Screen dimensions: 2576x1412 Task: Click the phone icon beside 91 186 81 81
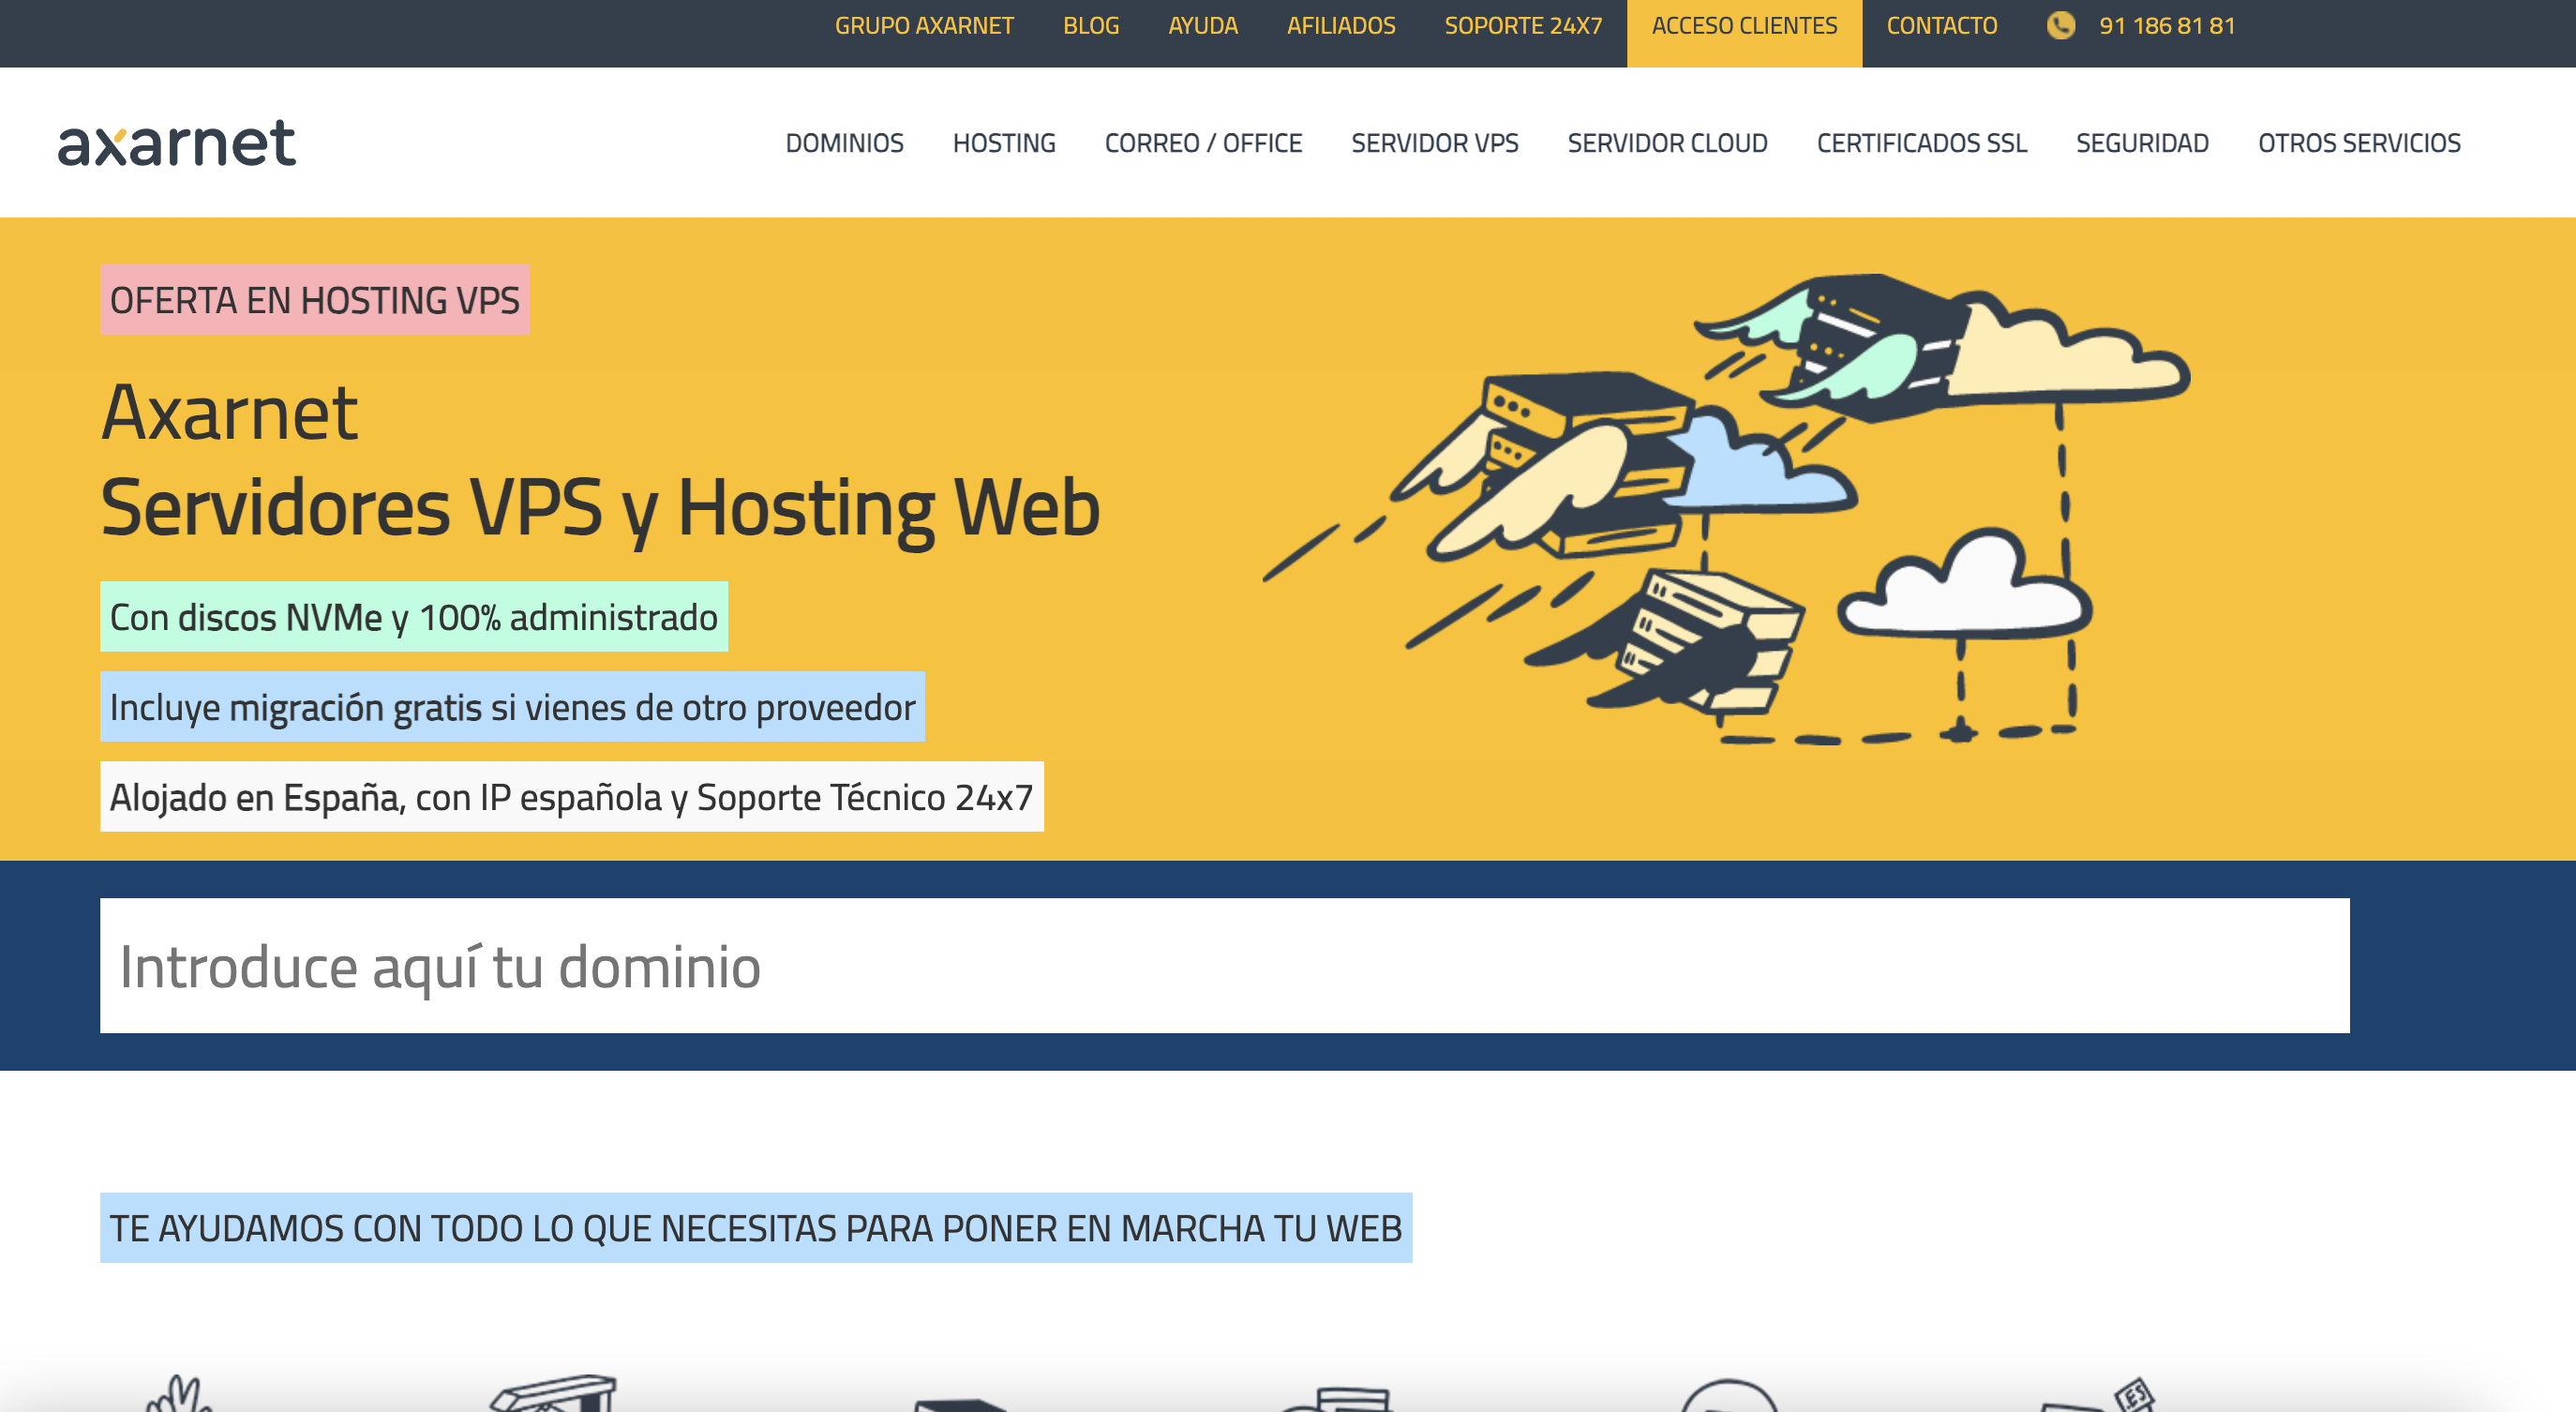(x=2060, y=26)
